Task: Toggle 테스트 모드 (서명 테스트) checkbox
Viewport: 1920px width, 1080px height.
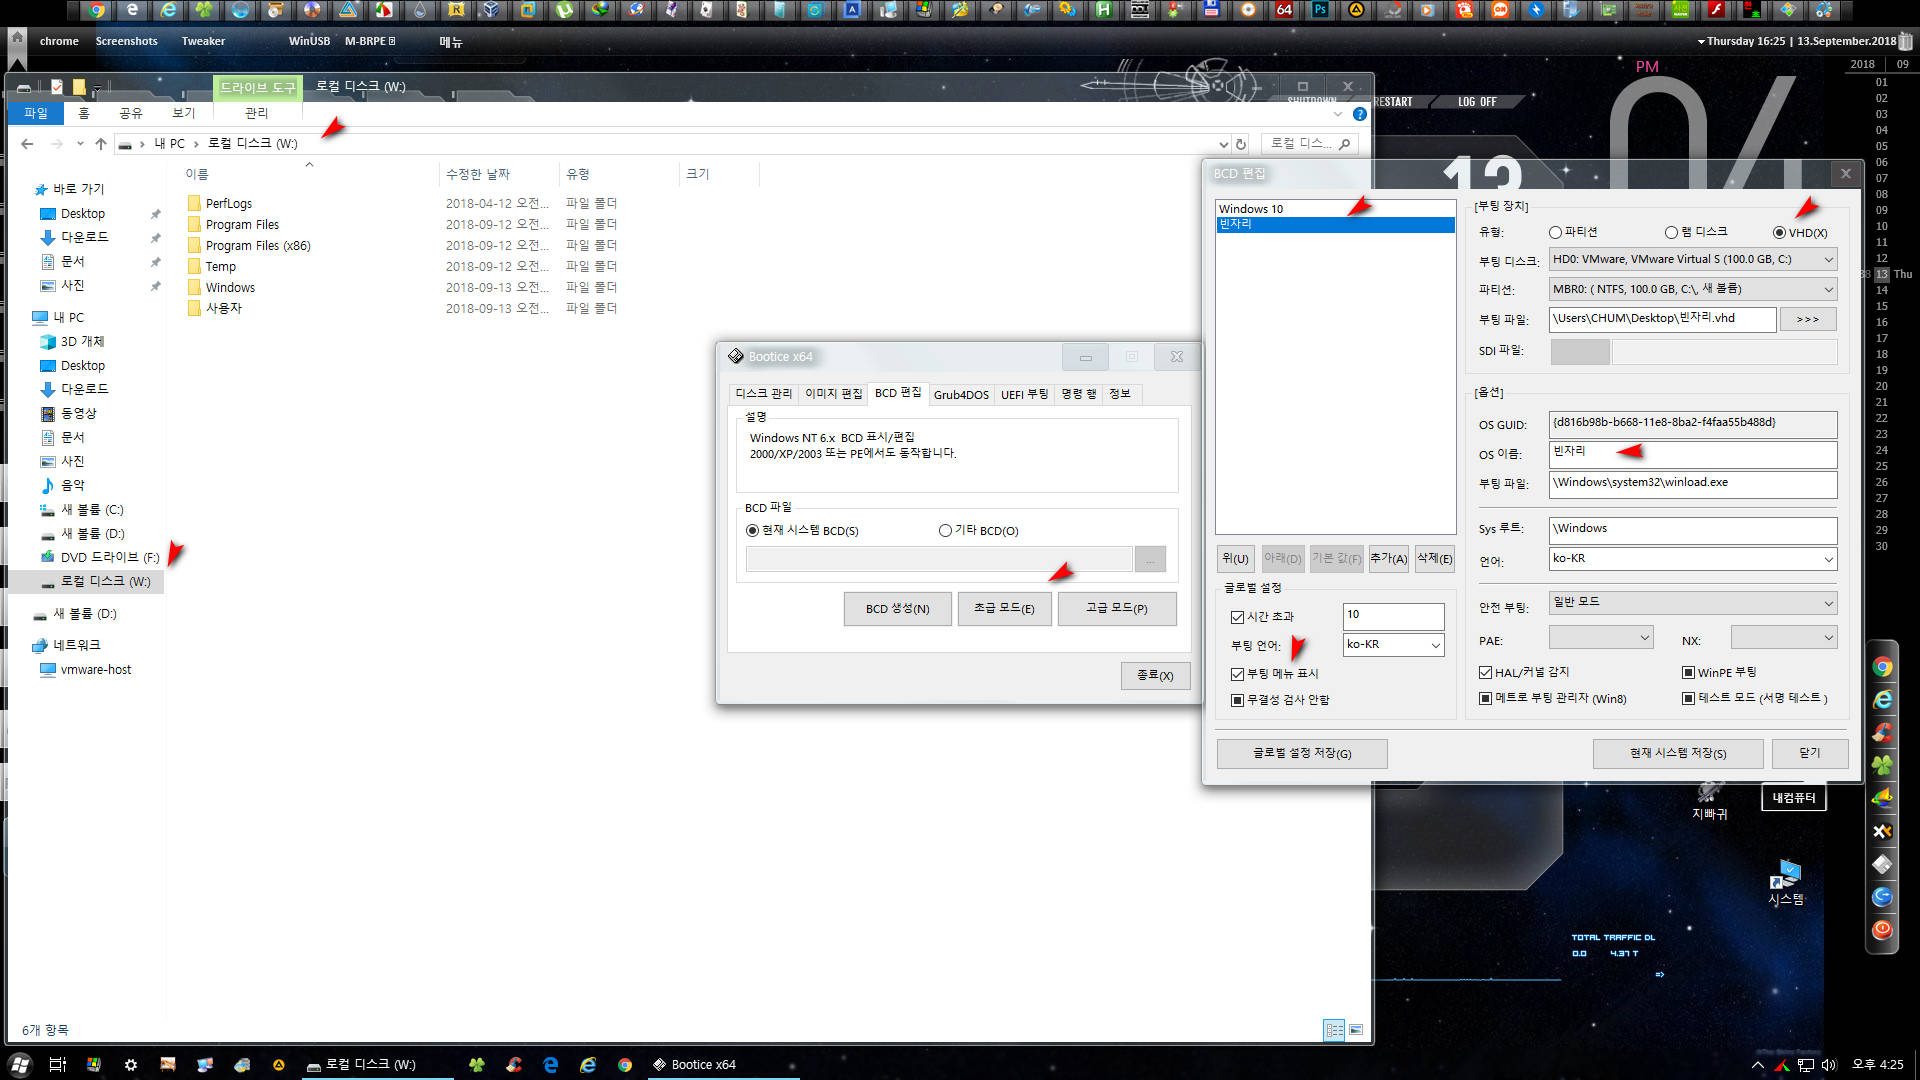Action: tap(1688, 698)
